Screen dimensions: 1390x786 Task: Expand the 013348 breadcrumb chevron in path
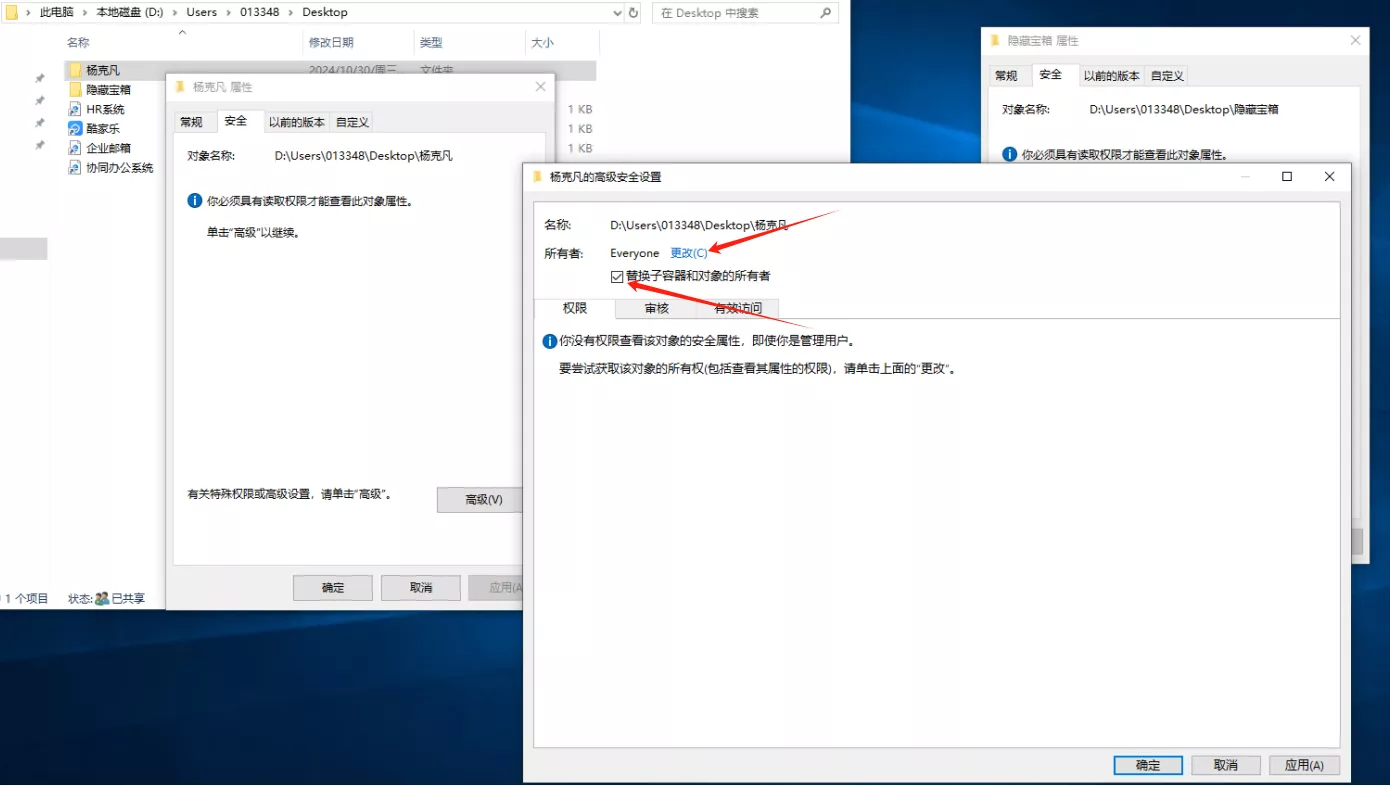[x=290, y=13]
